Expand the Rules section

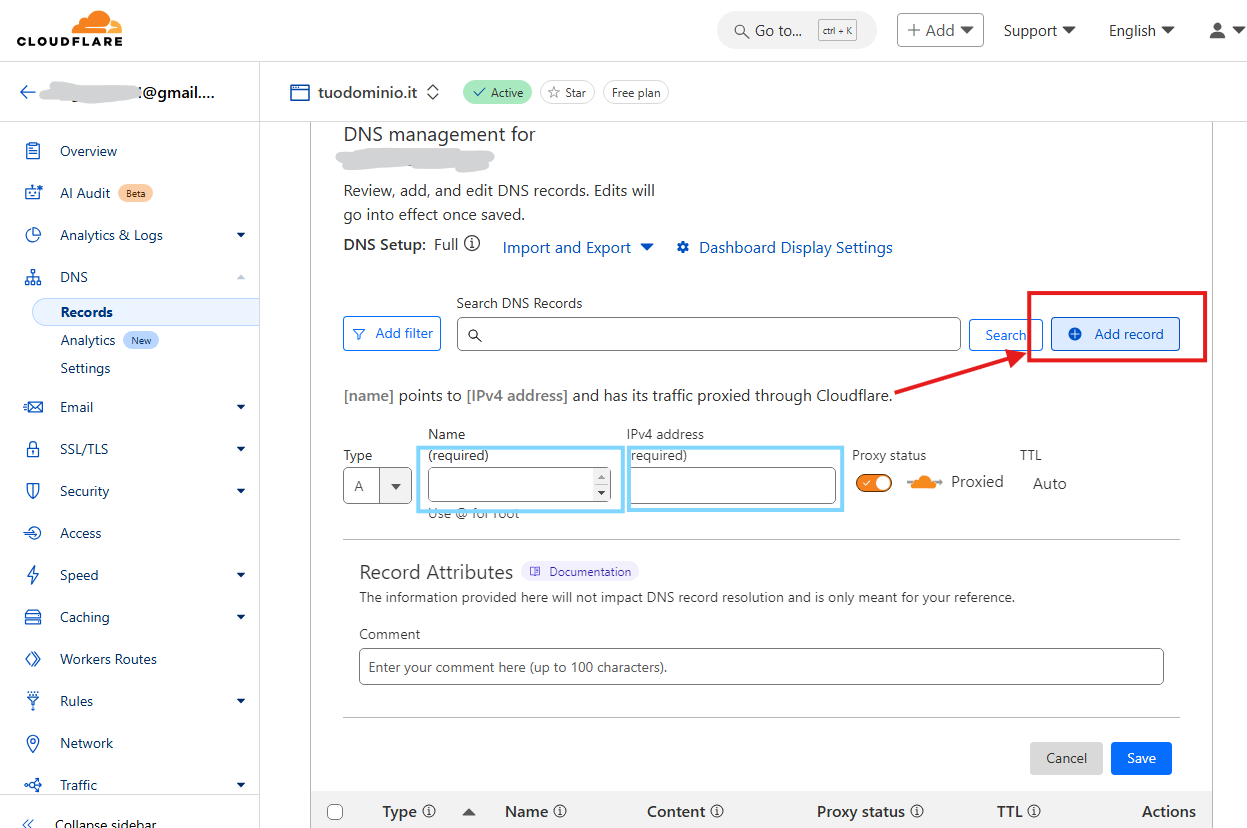tap(240, 701)
